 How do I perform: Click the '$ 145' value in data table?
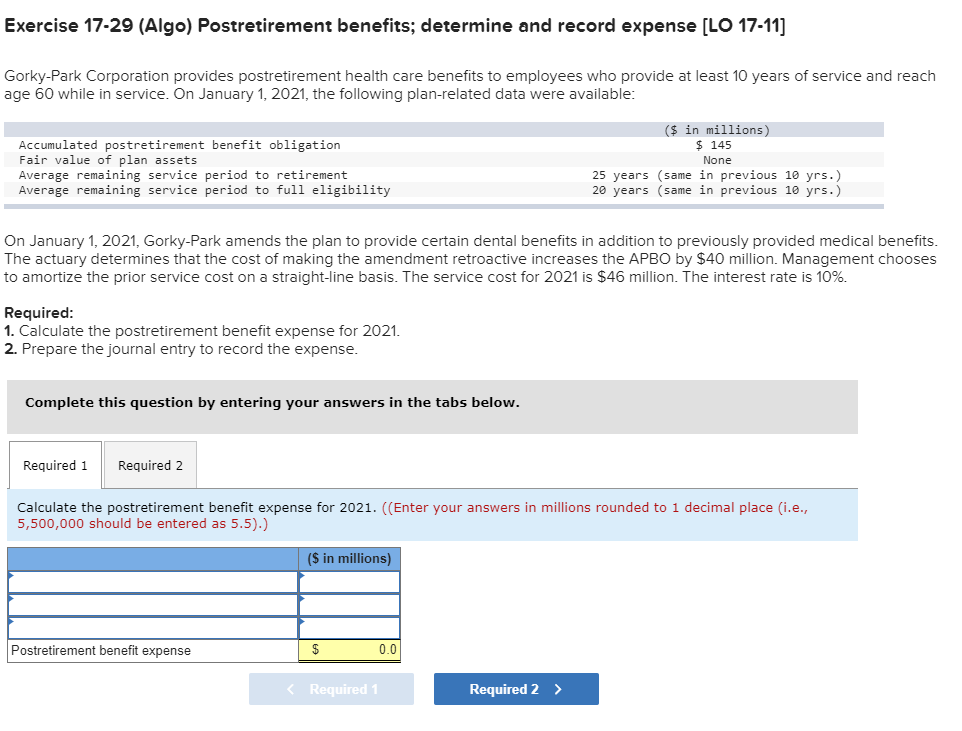714,145
